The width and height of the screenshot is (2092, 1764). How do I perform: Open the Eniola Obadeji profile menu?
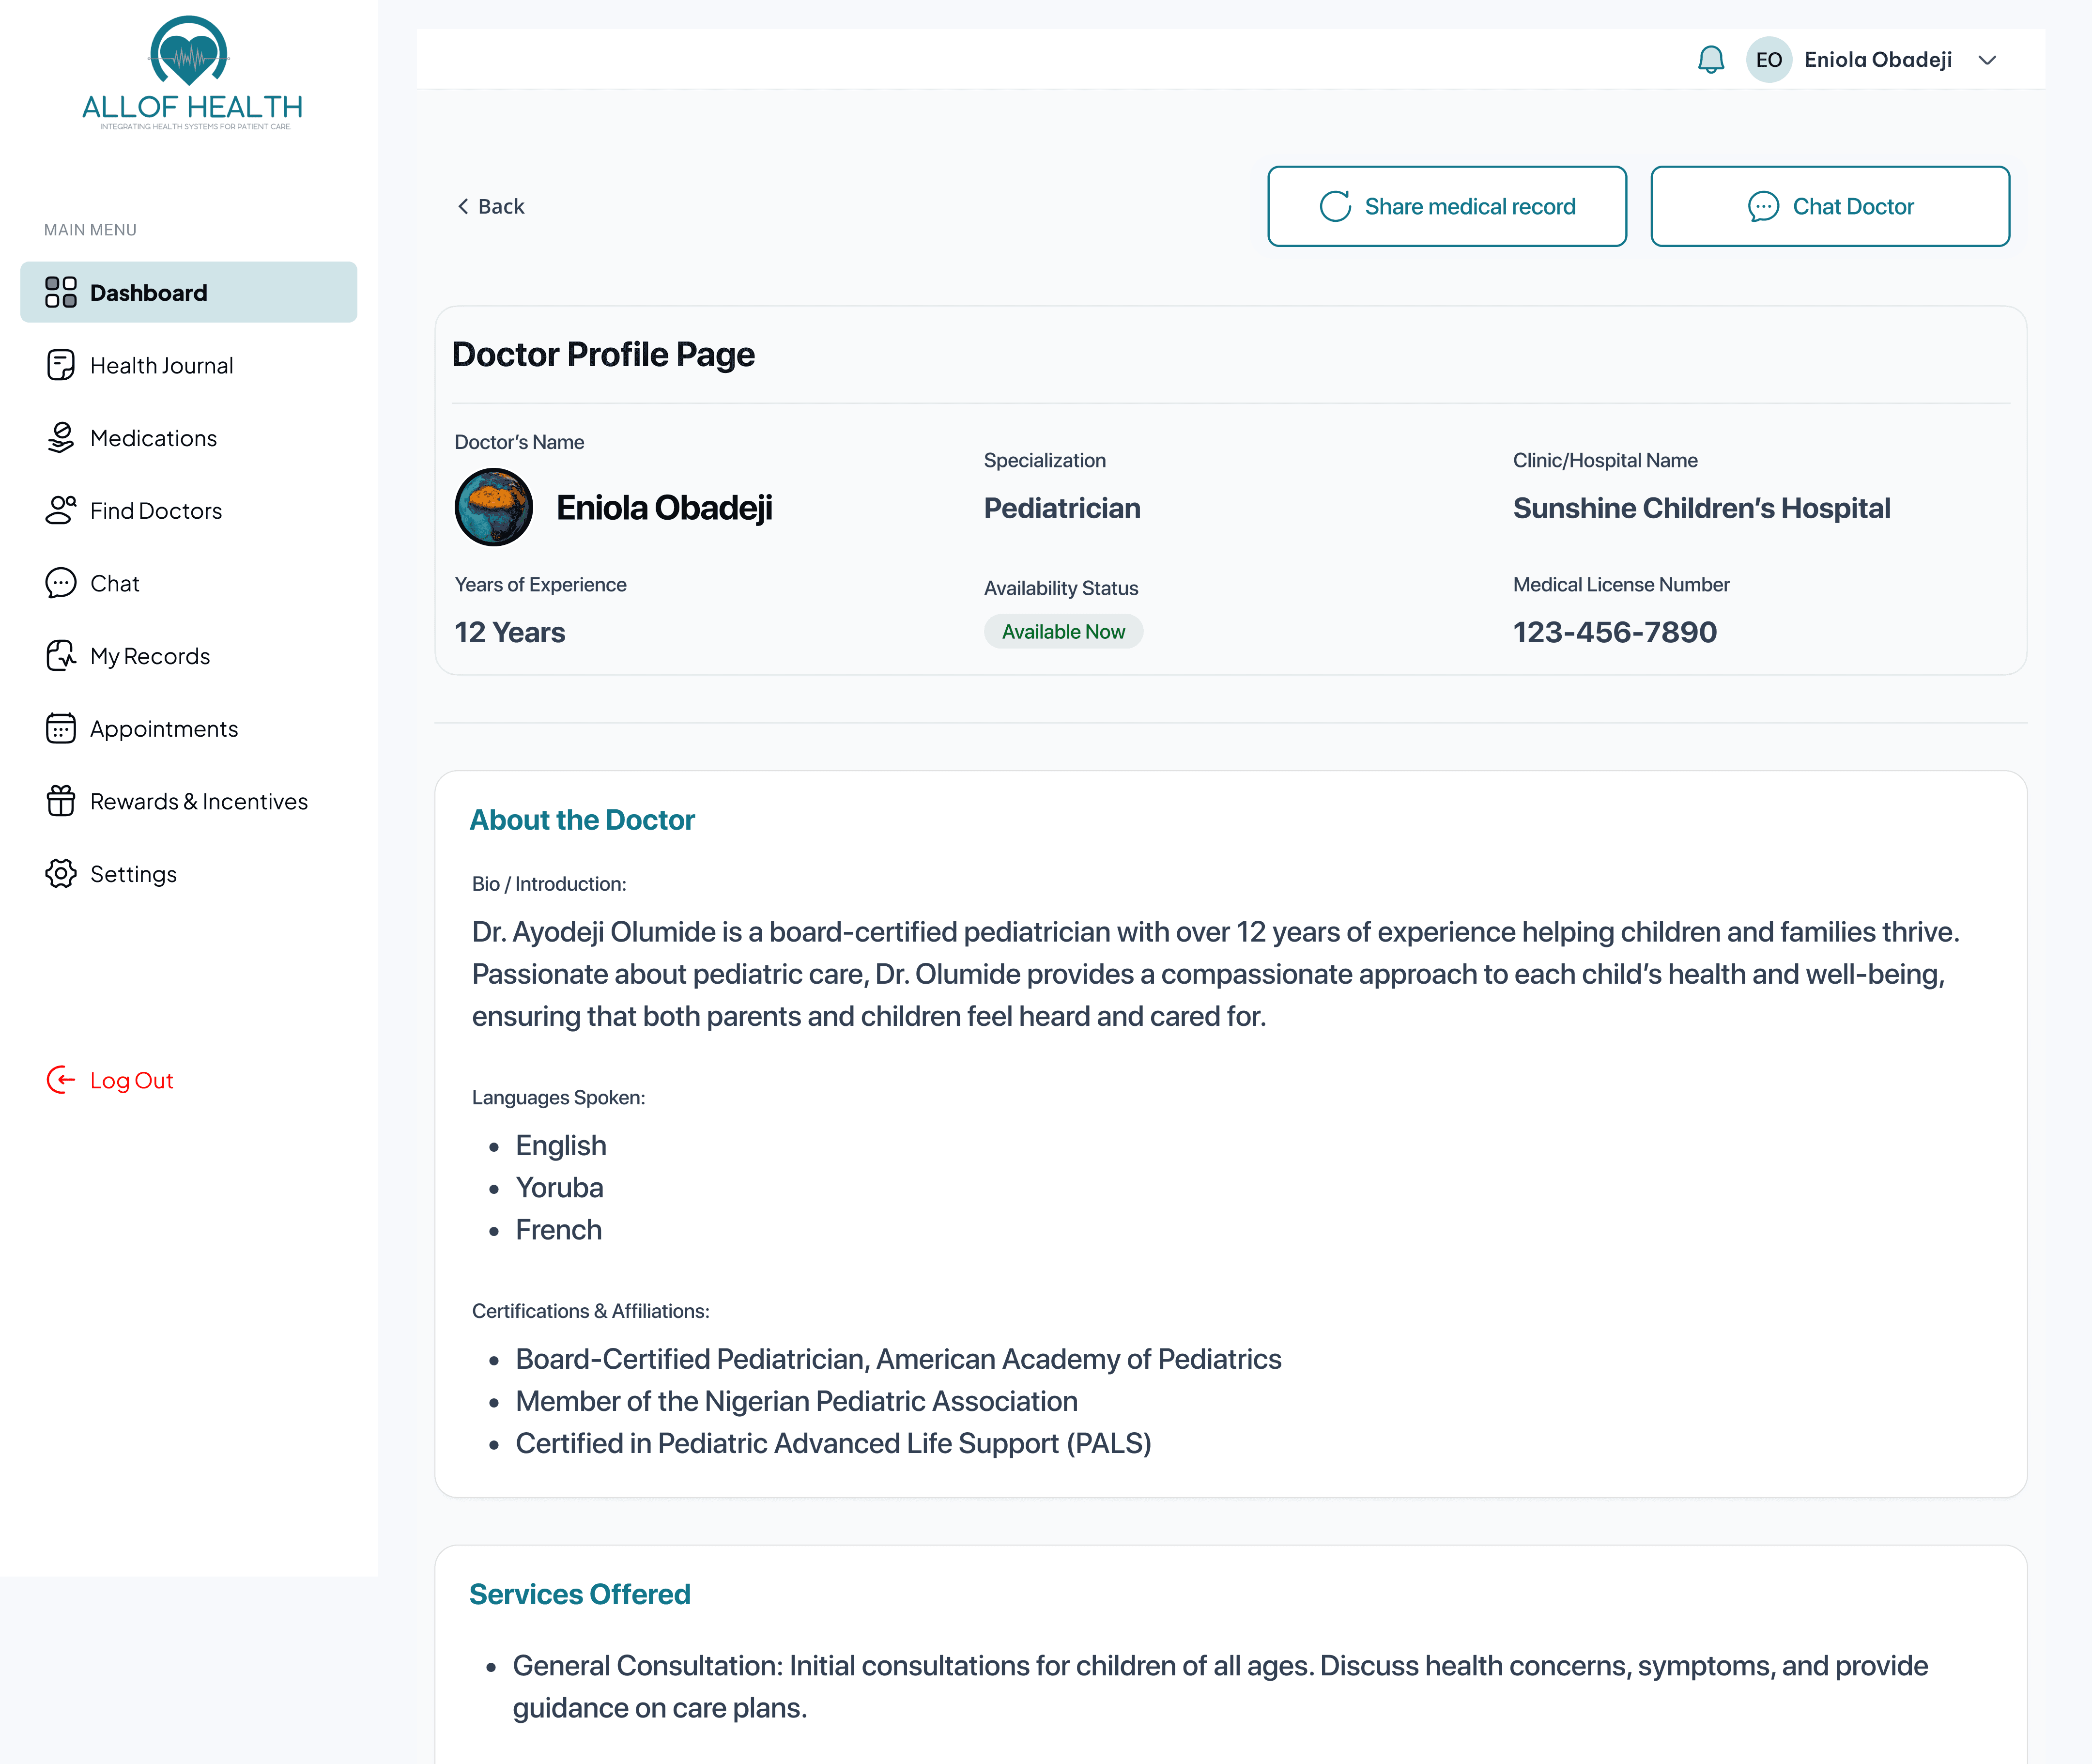[1877, 60]
